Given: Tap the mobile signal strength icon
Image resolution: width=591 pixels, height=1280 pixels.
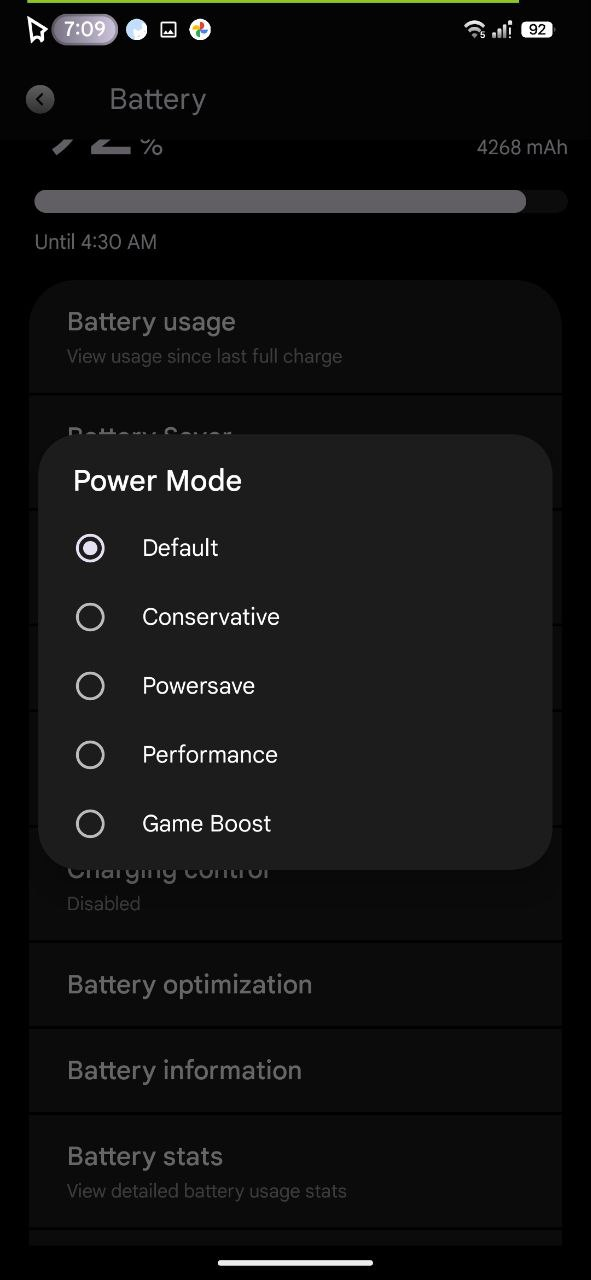Looking at the screenshot, I should 502,30.
